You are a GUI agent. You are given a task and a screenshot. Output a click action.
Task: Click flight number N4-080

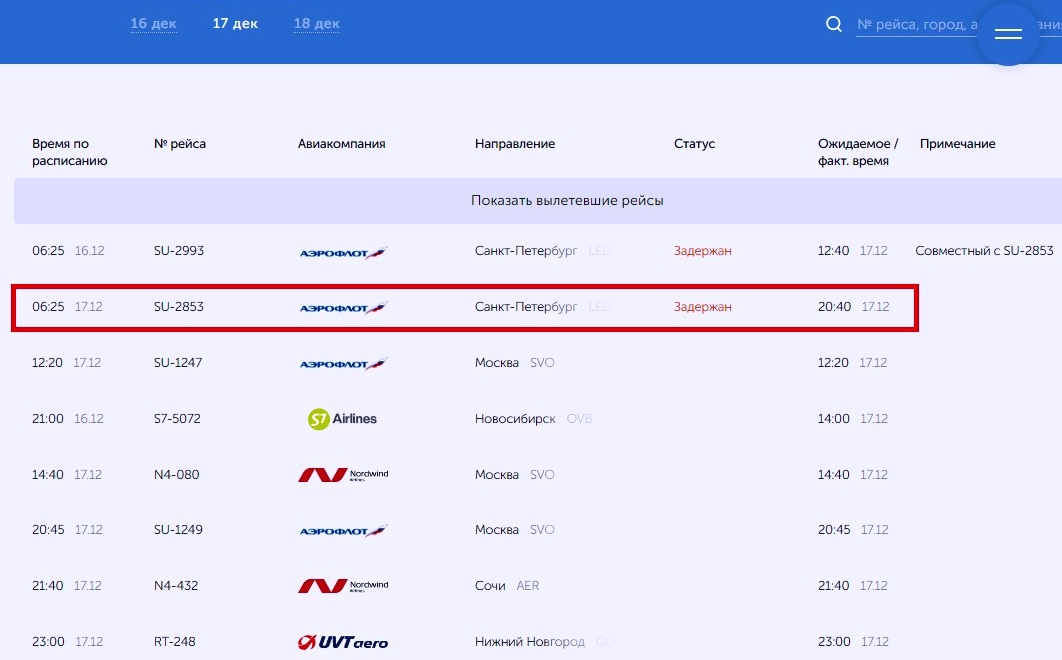[177, 475]
